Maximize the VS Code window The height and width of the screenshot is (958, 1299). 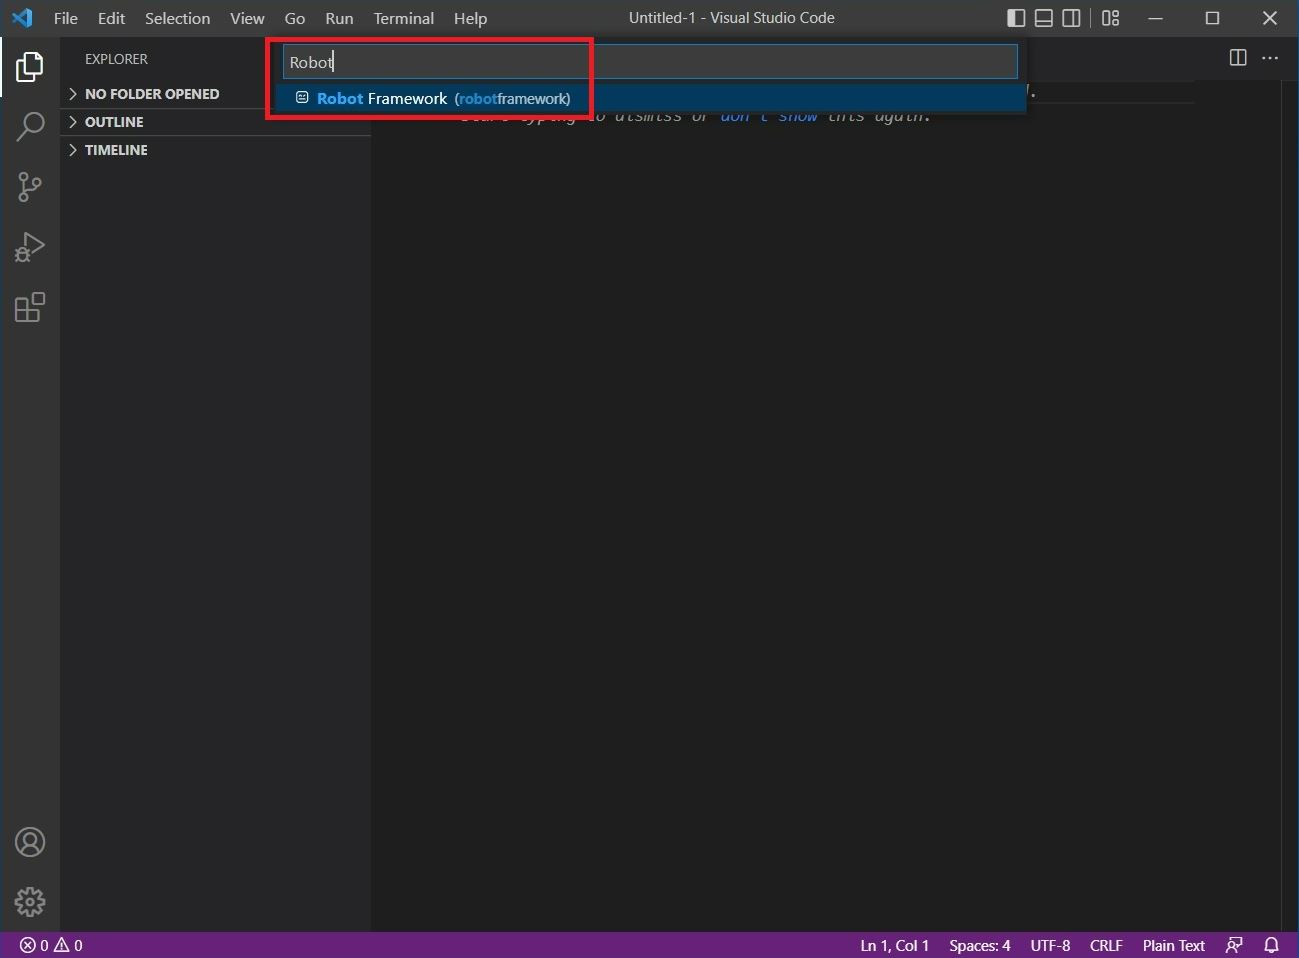tap(1212, 18)
